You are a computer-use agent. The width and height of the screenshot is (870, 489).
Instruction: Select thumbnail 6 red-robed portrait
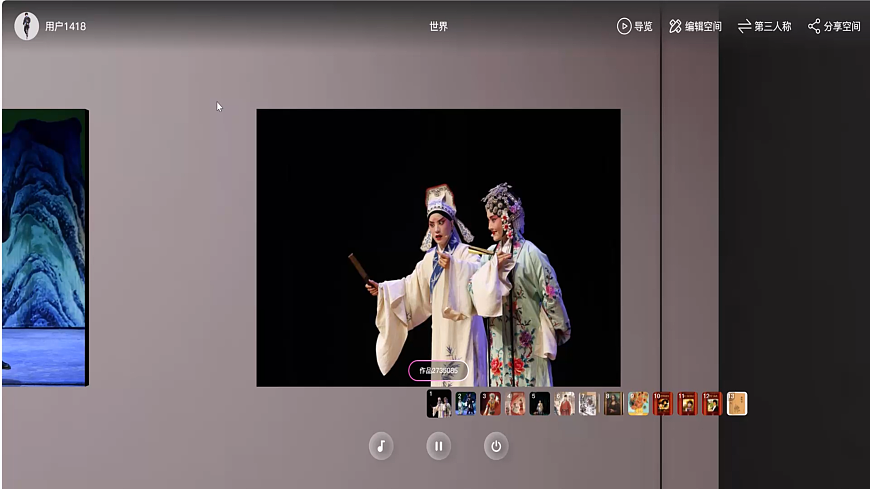[564, 404]
